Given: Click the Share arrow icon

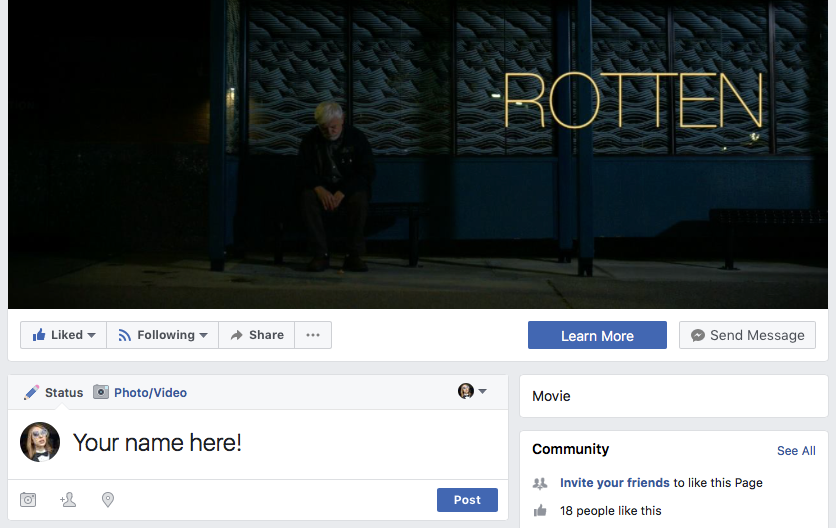Looking at the screenshot, I should click(x=236, y=335).
